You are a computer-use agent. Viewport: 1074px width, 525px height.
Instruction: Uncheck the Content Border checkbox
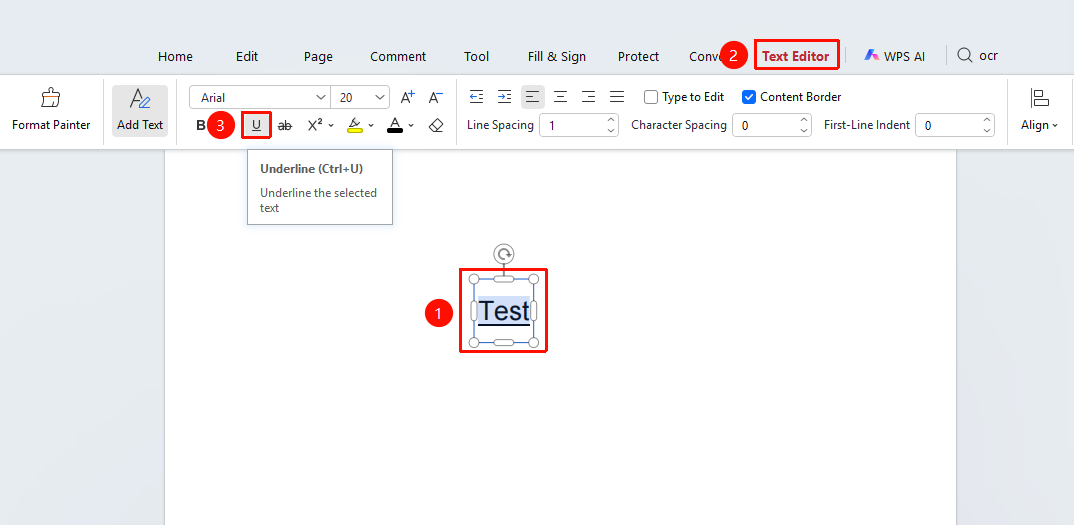tap(749, 97)
